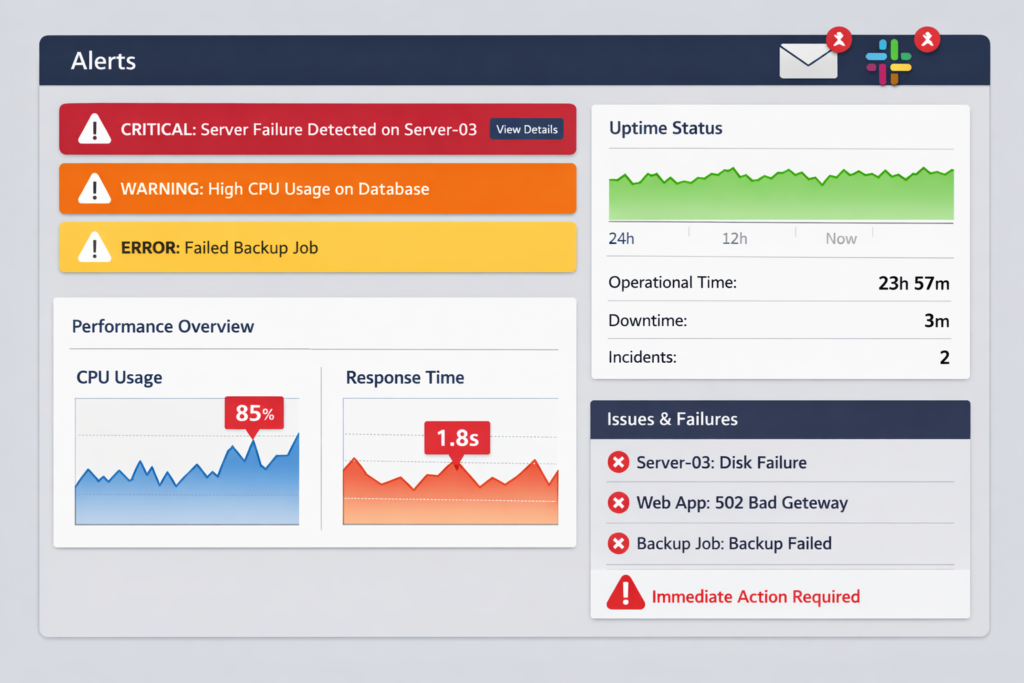Image resolution: width=1024 pixels, height=683 pixels.
Task: Click warning triangle icon in CRITICAL alert
Action: point(94,129)
